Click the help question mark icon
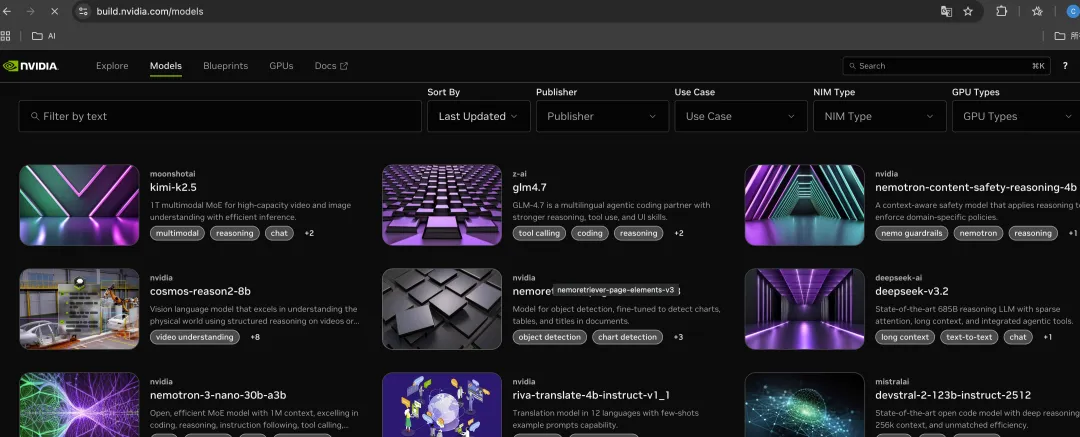The width and height of the screenshot is (1080, 437). click(1065, 66)
